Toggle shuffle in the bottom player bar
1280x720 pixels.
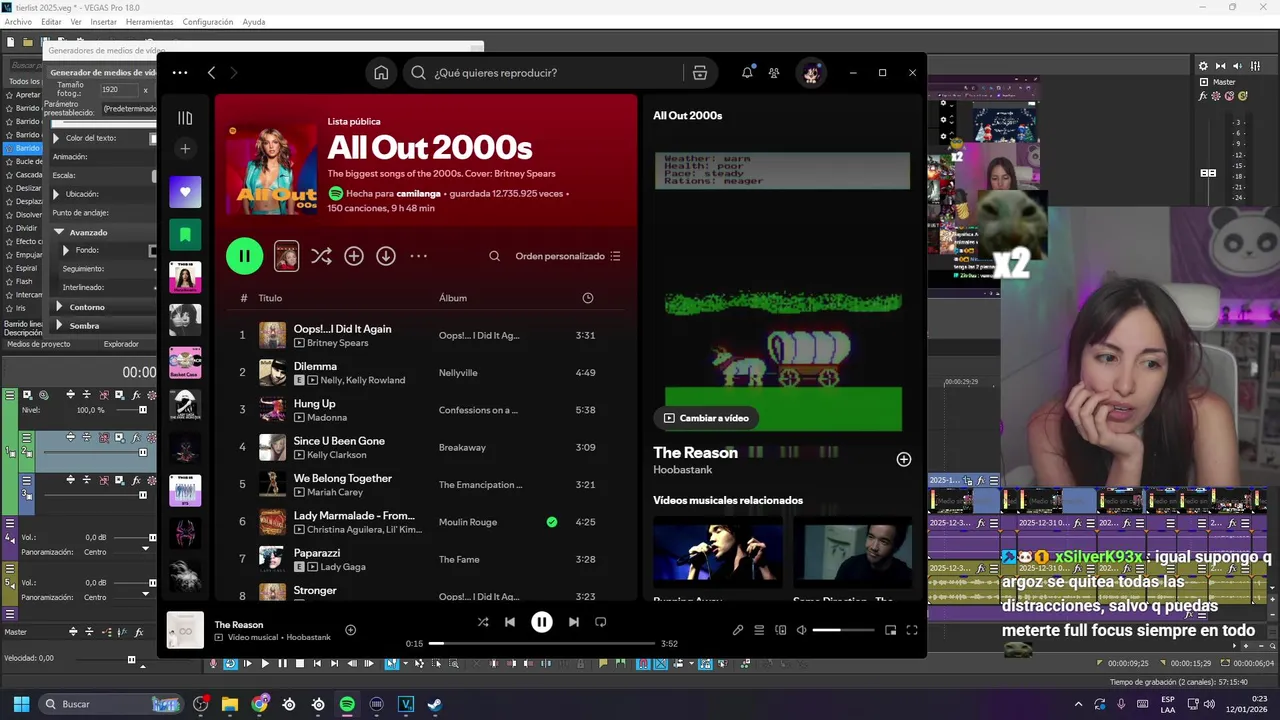pos(483,622)
